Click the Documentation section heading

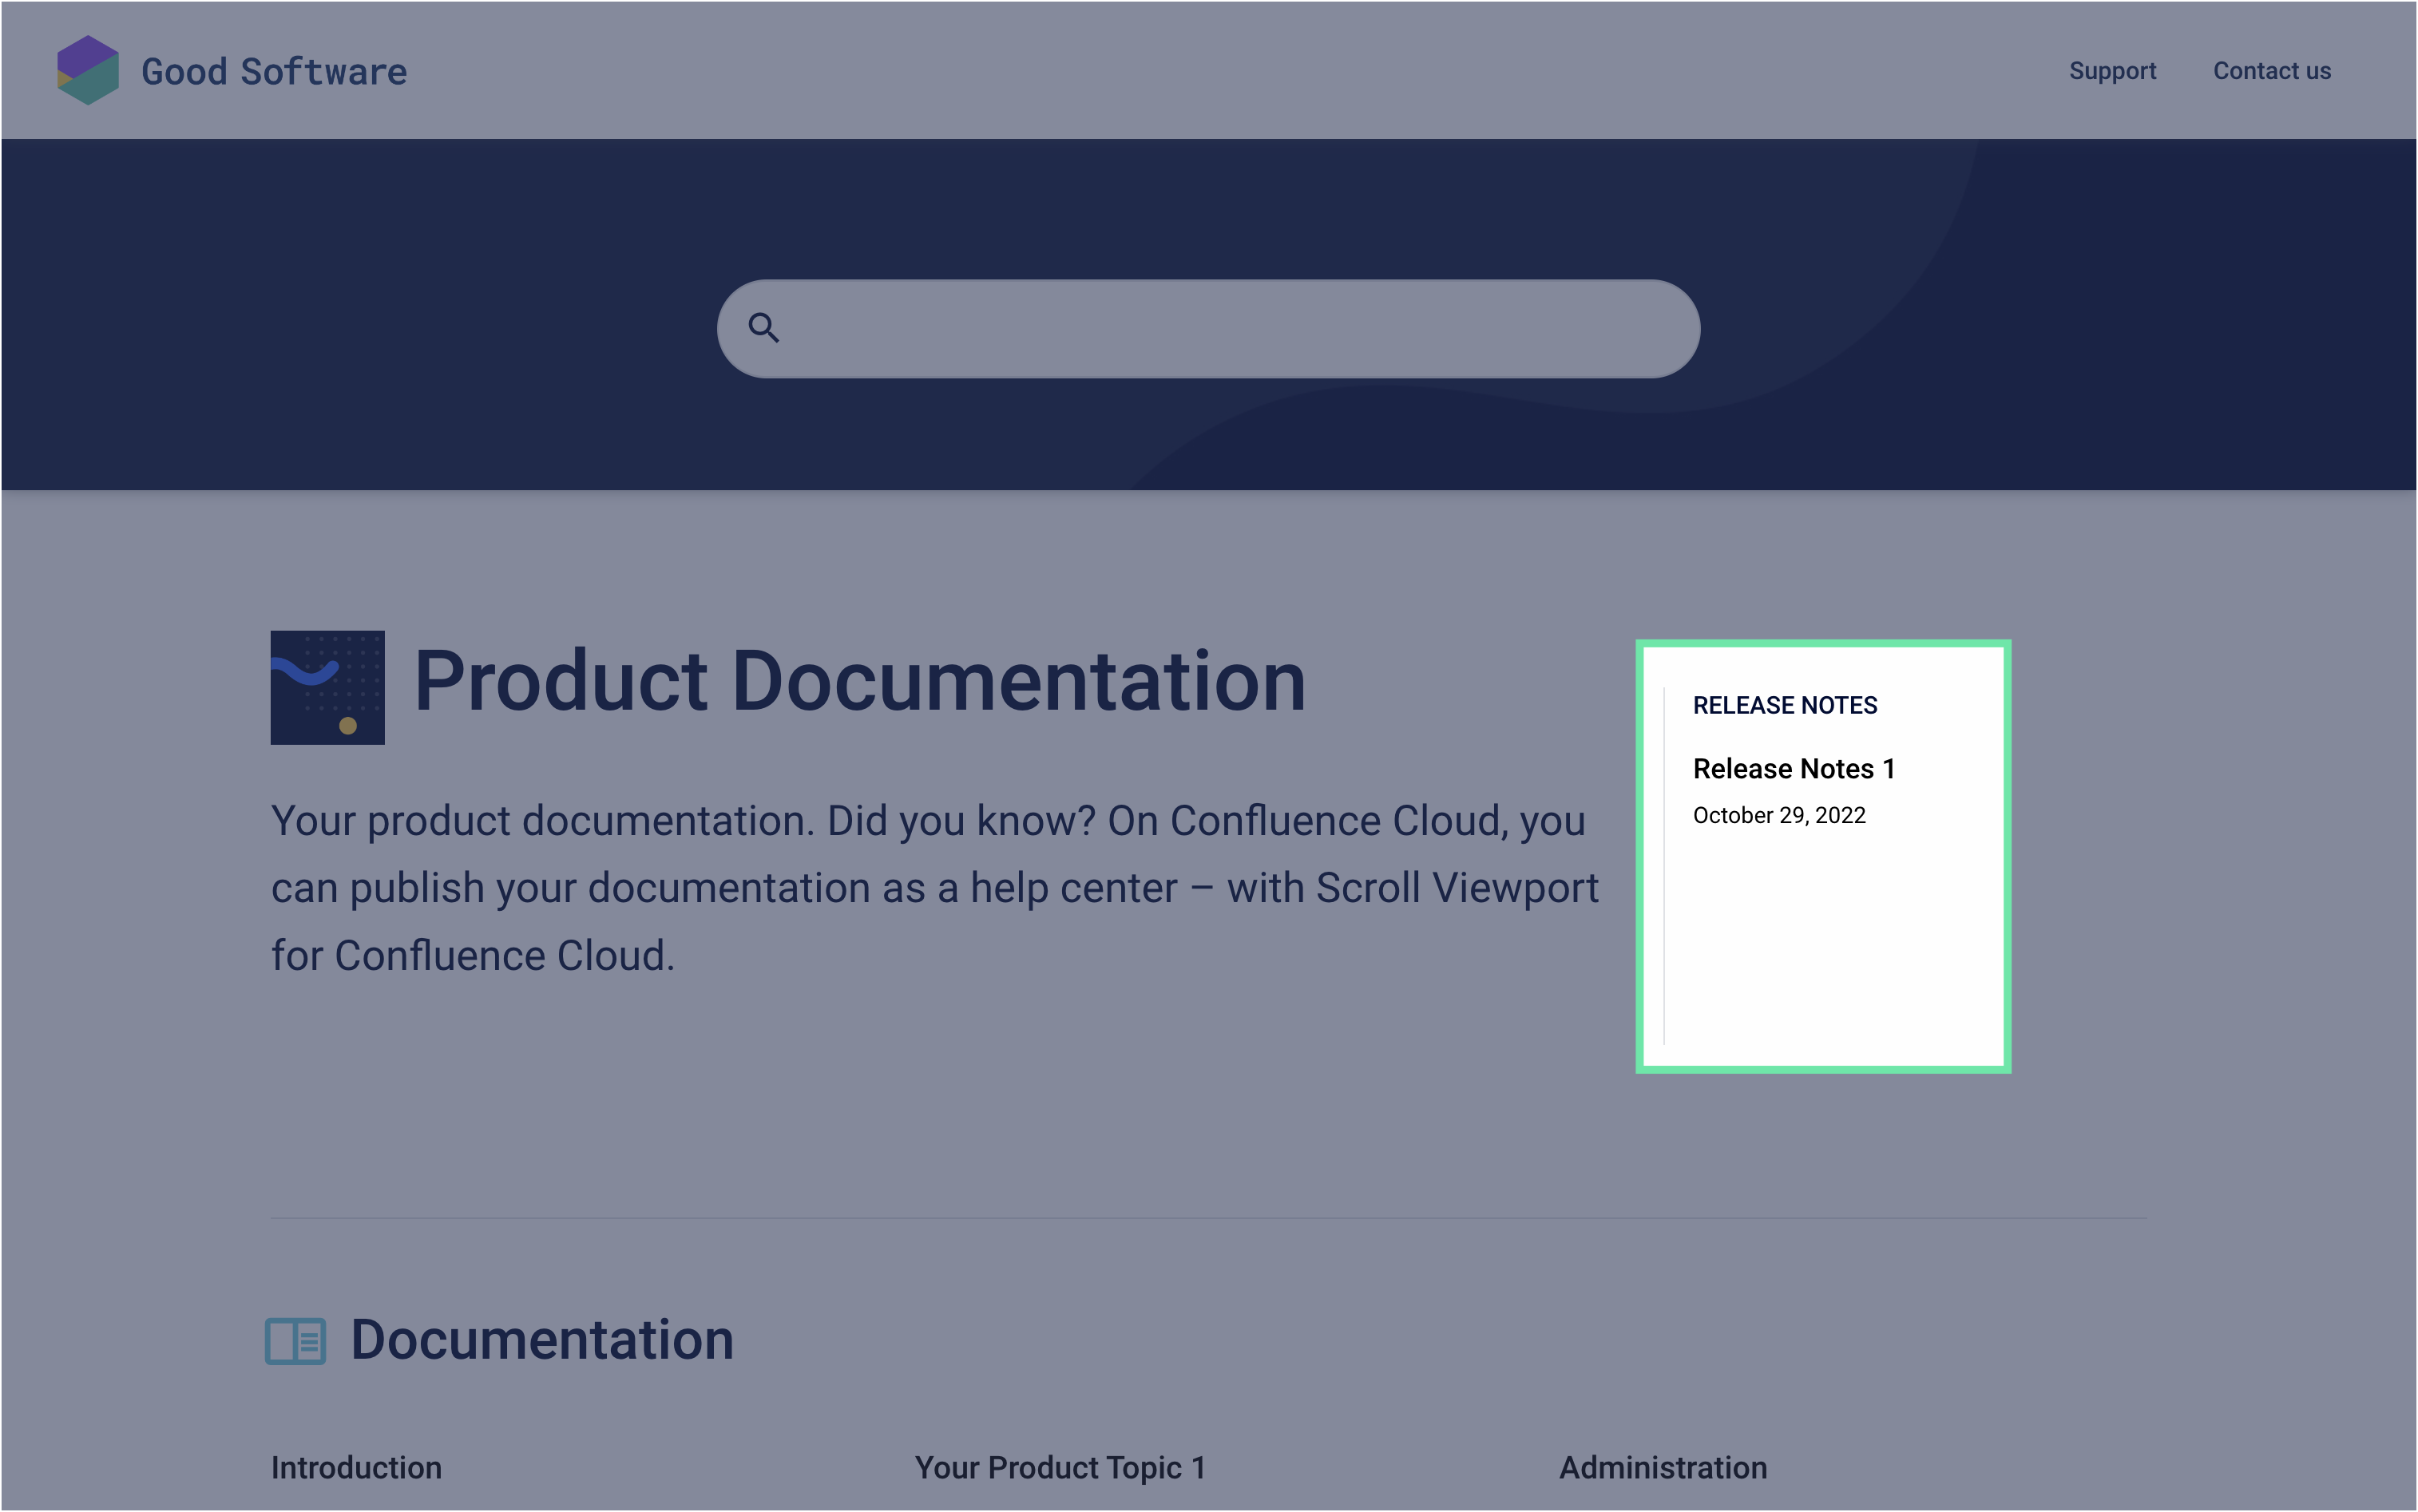(x=542, y=1340)
